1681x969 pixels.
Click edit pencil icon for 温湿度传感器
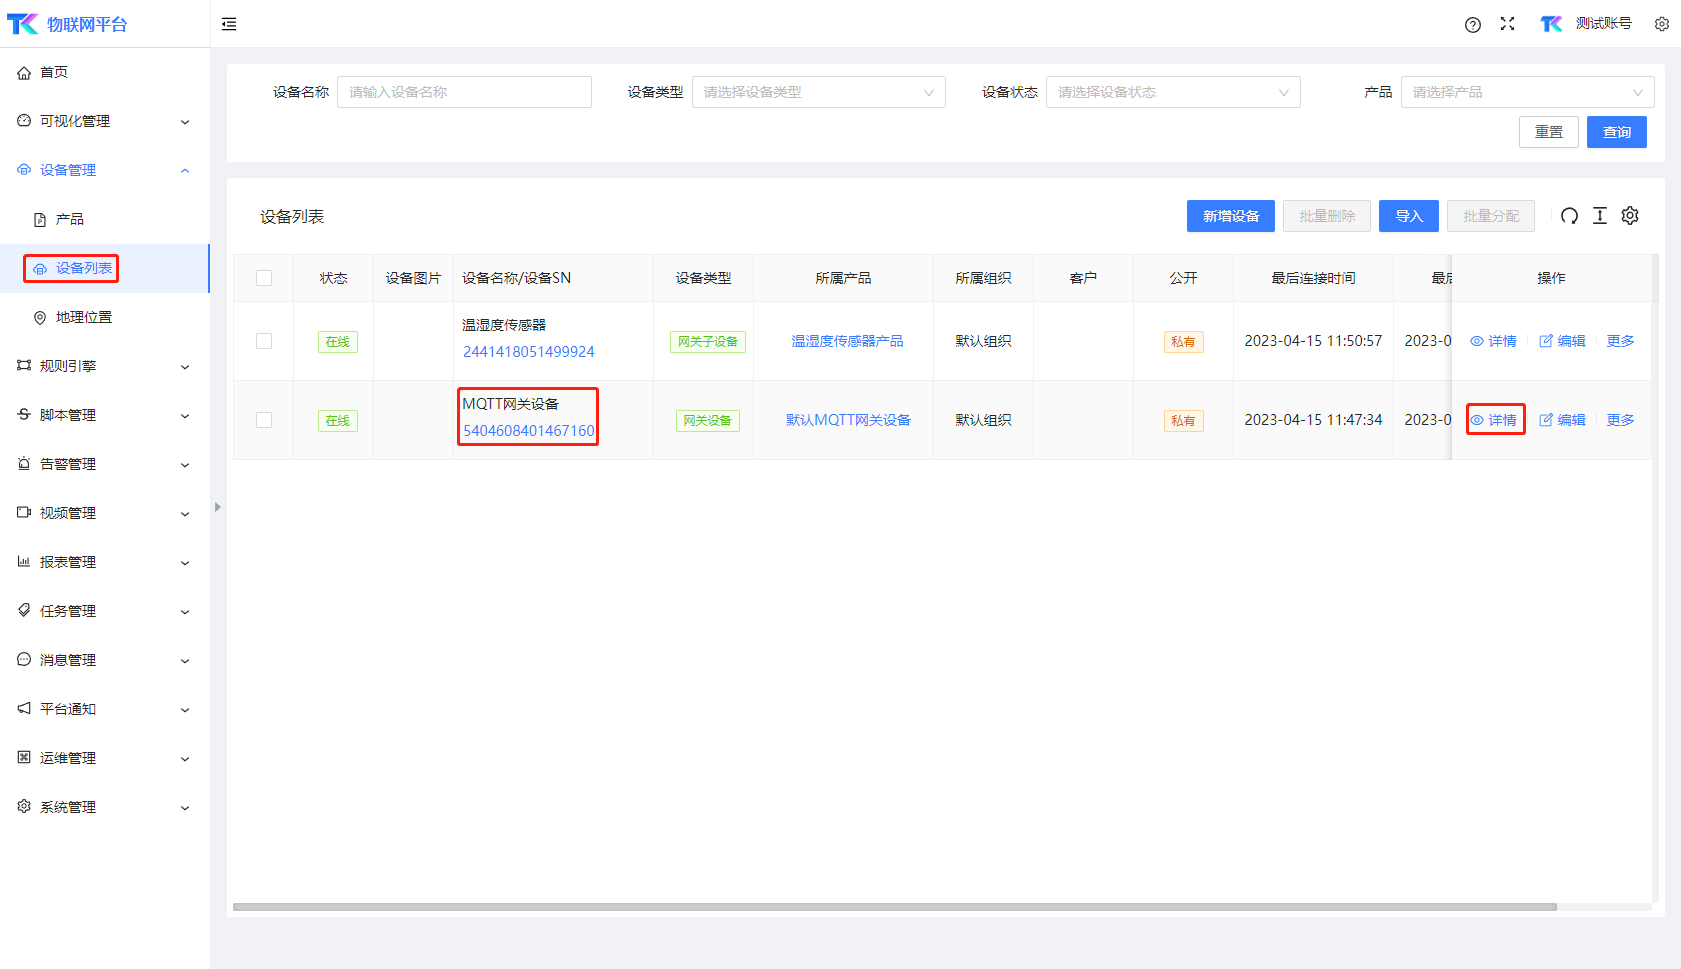[1546, 341]
